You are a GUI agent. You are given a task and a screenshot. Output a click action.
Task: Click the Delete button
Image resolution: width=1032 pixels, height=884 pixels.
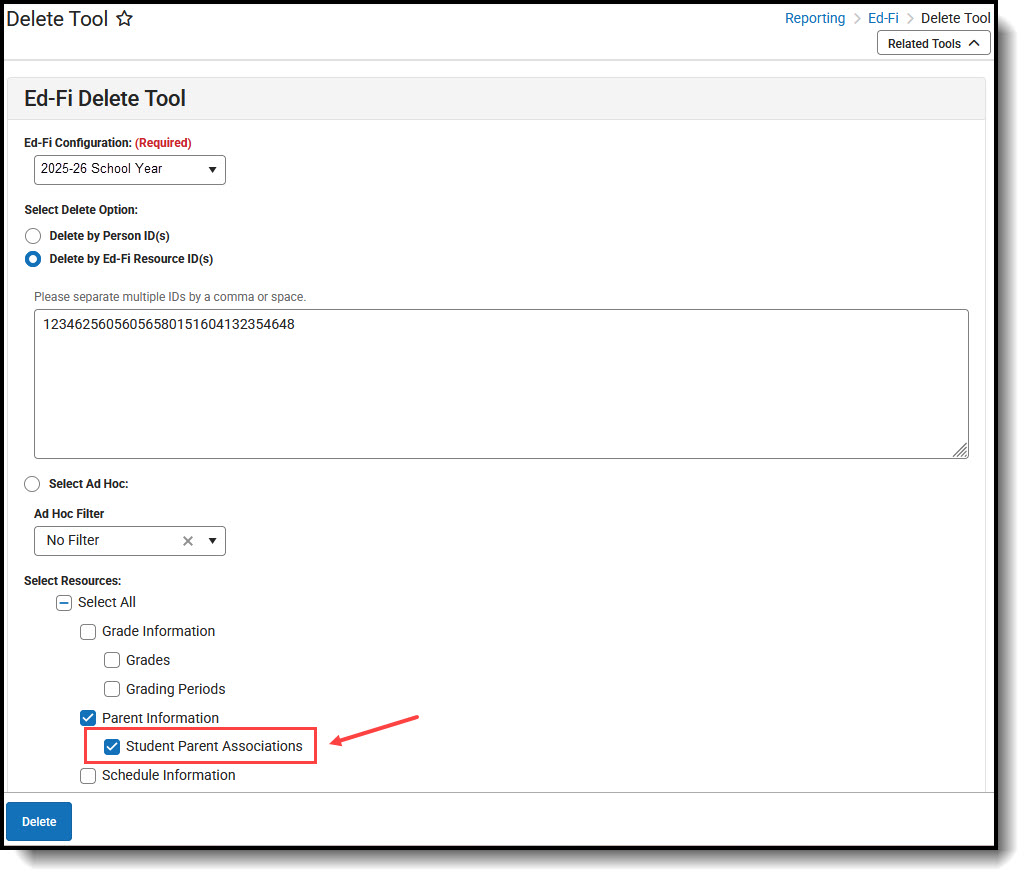pyautogui.click(x=38, y=821)
